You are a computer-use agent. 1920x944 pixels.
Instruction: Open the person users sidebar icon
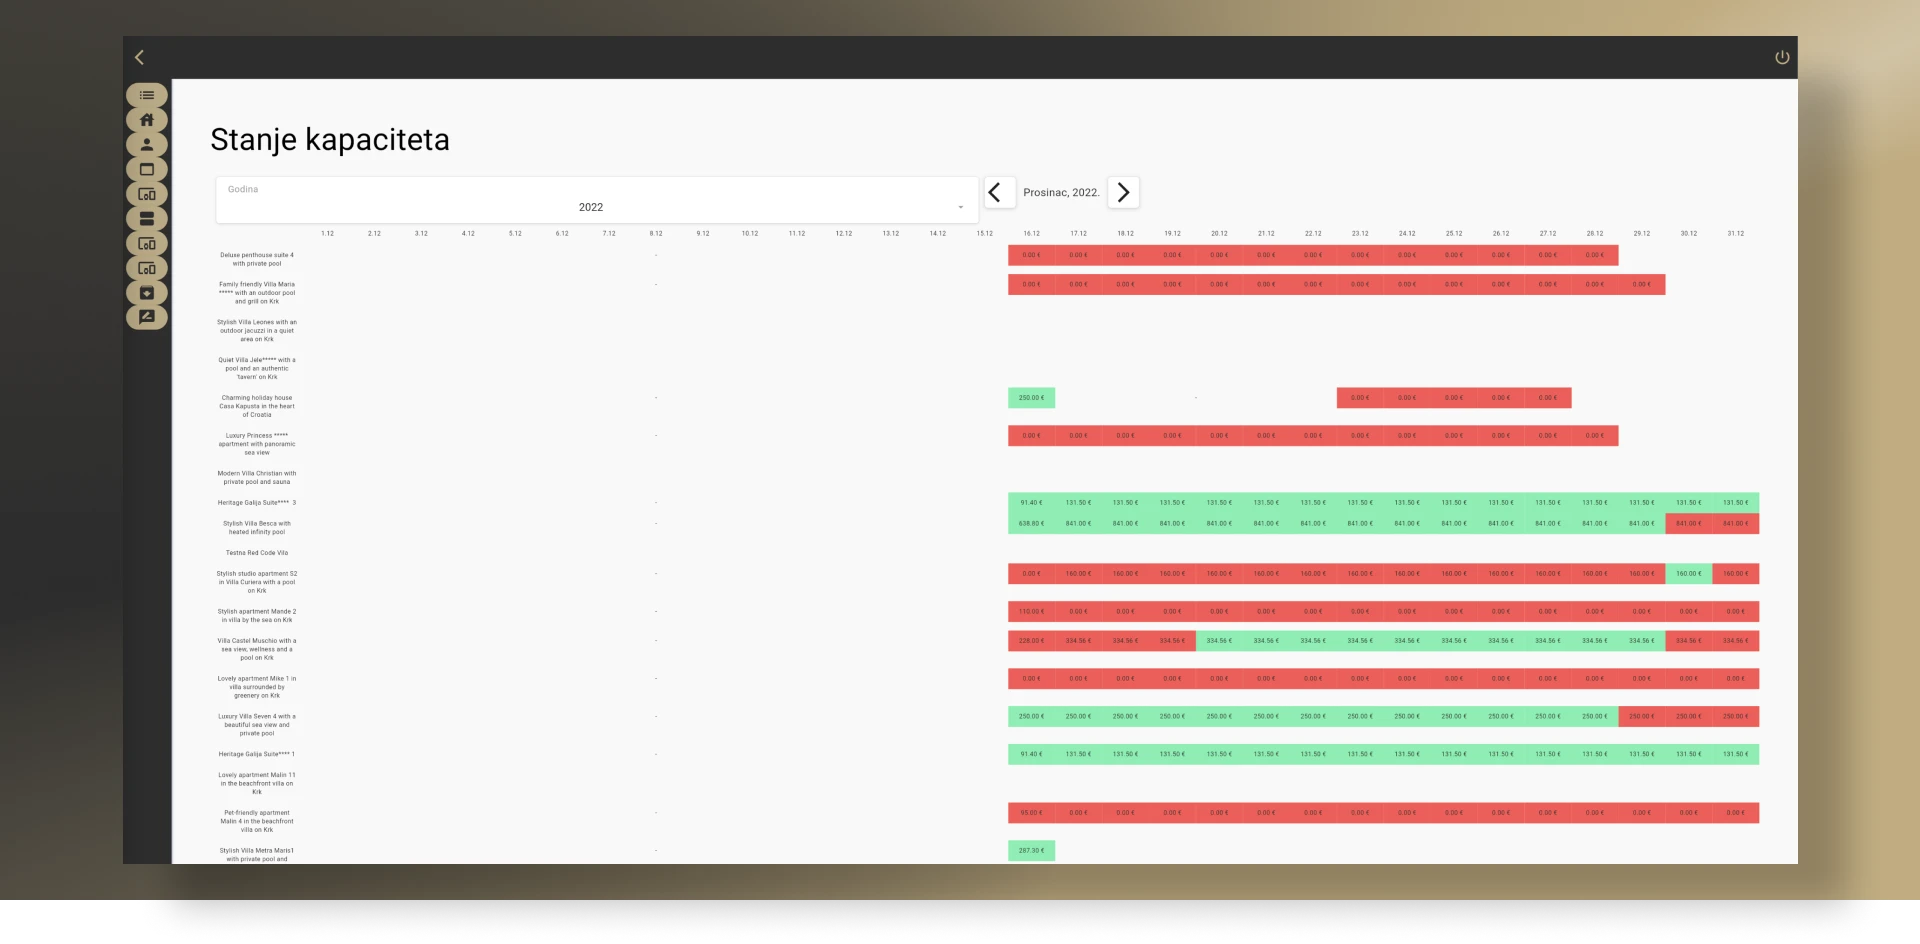click(x=147, y=145)
